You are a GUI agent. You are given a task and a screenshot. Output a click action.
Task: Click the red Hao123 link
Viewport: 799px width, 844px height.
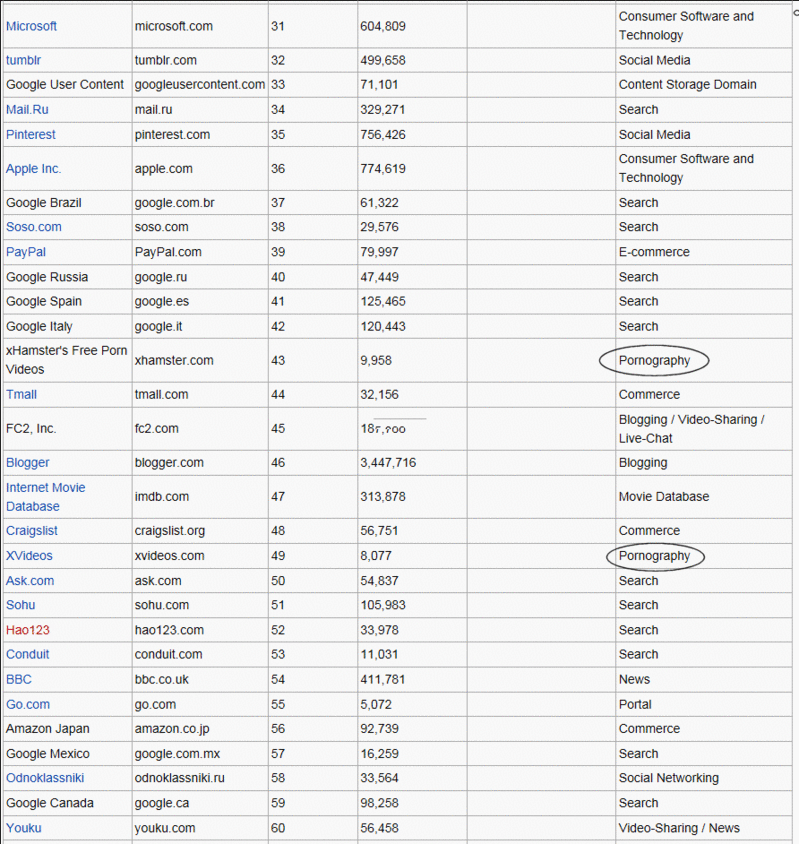point(27,630)
